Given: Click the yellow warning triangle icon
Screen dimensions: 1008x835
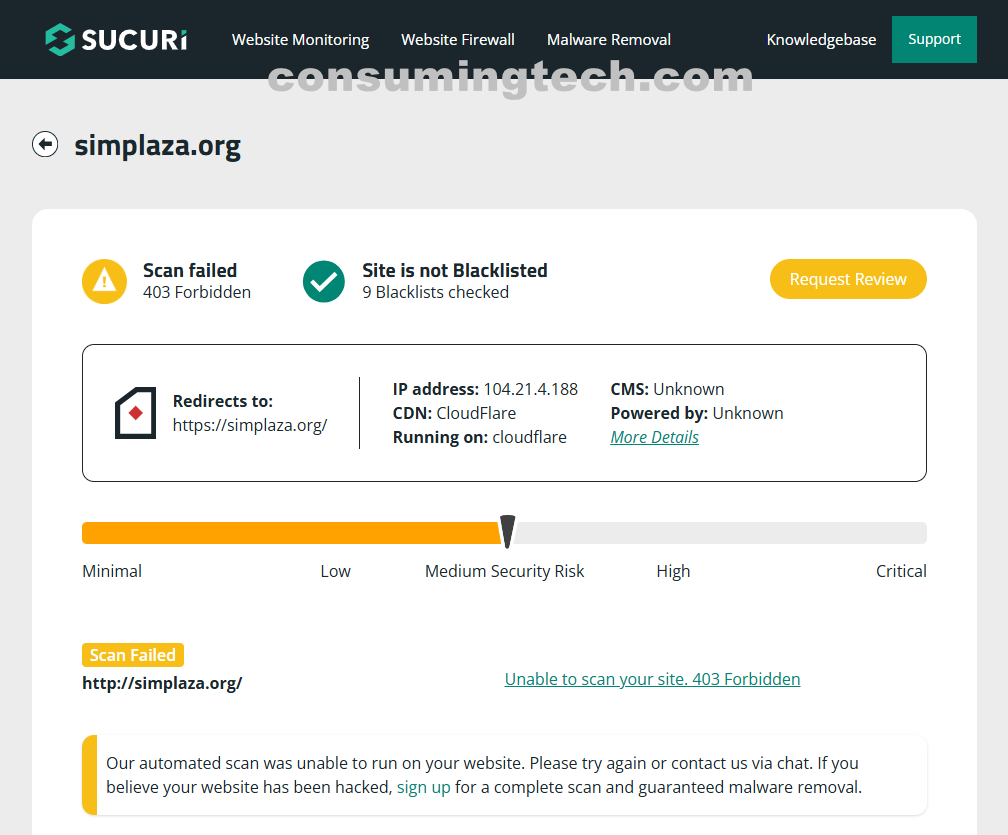Looking at the screenshot, I should (104, 281).
